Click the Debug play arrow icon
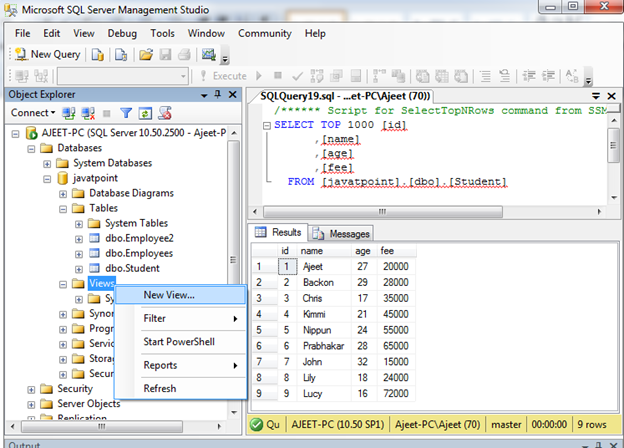Screen dimensions: 624x448 (259, 75)
